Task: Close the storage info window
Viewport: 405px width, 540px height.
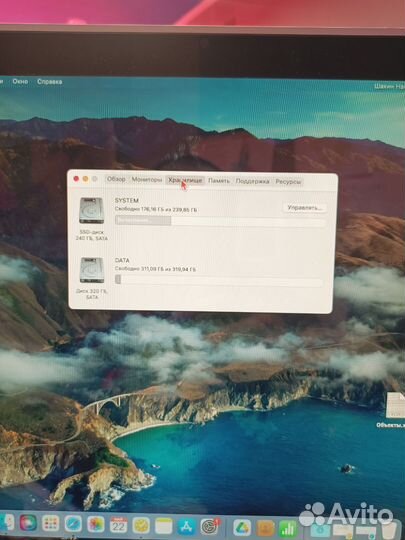Action: [x=76, y=178]
